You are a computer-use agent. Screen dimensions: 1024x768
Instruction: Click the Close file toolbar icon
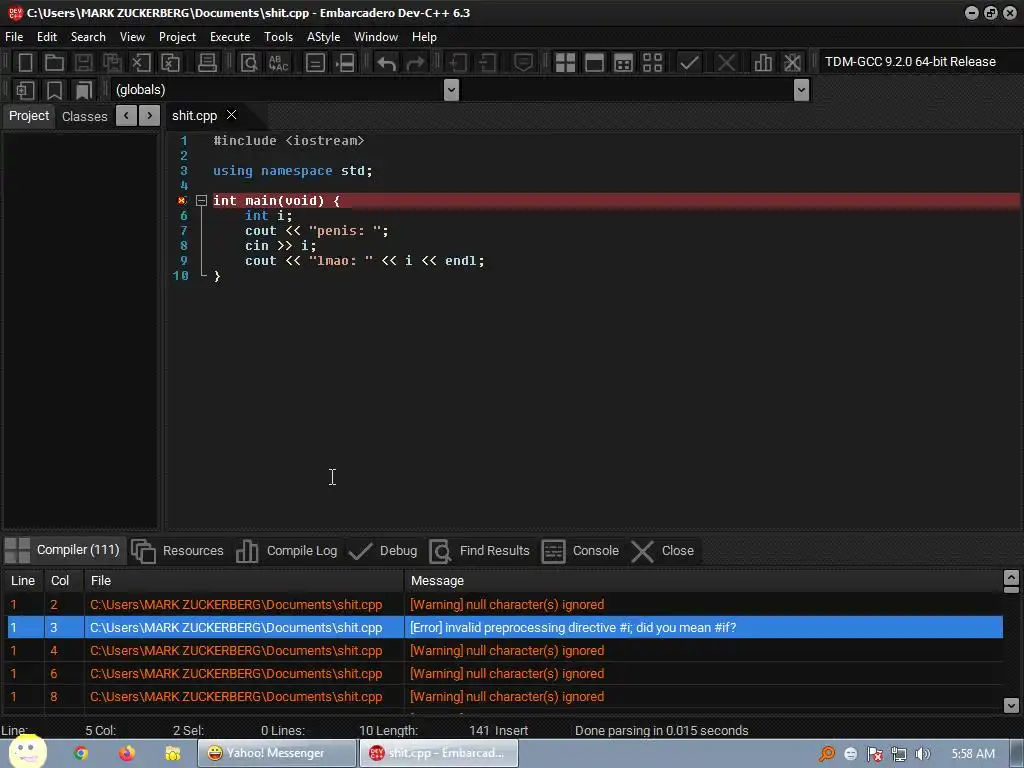pyautogui.click(x=141, y=63)
